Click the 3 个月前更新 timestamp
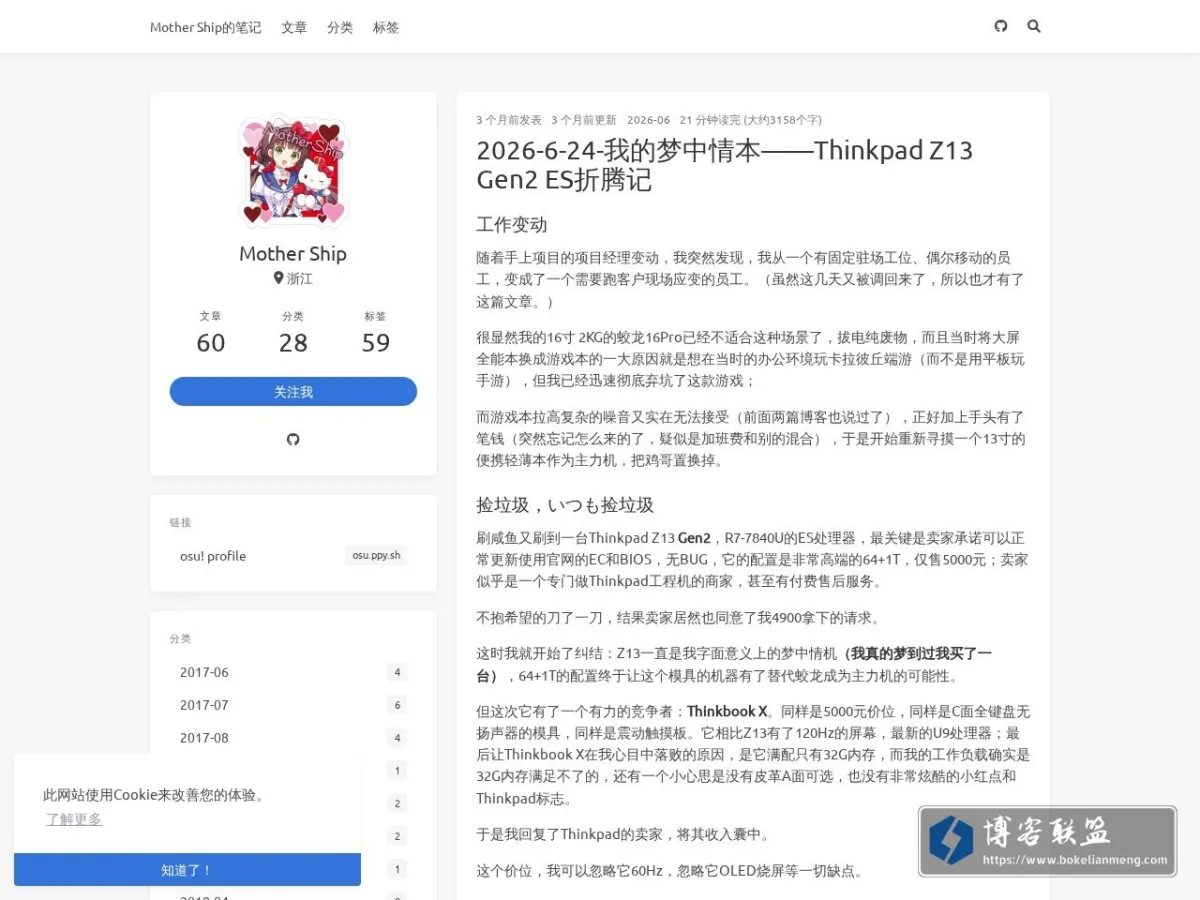The image size is (1200, 900). click(584, 119)
